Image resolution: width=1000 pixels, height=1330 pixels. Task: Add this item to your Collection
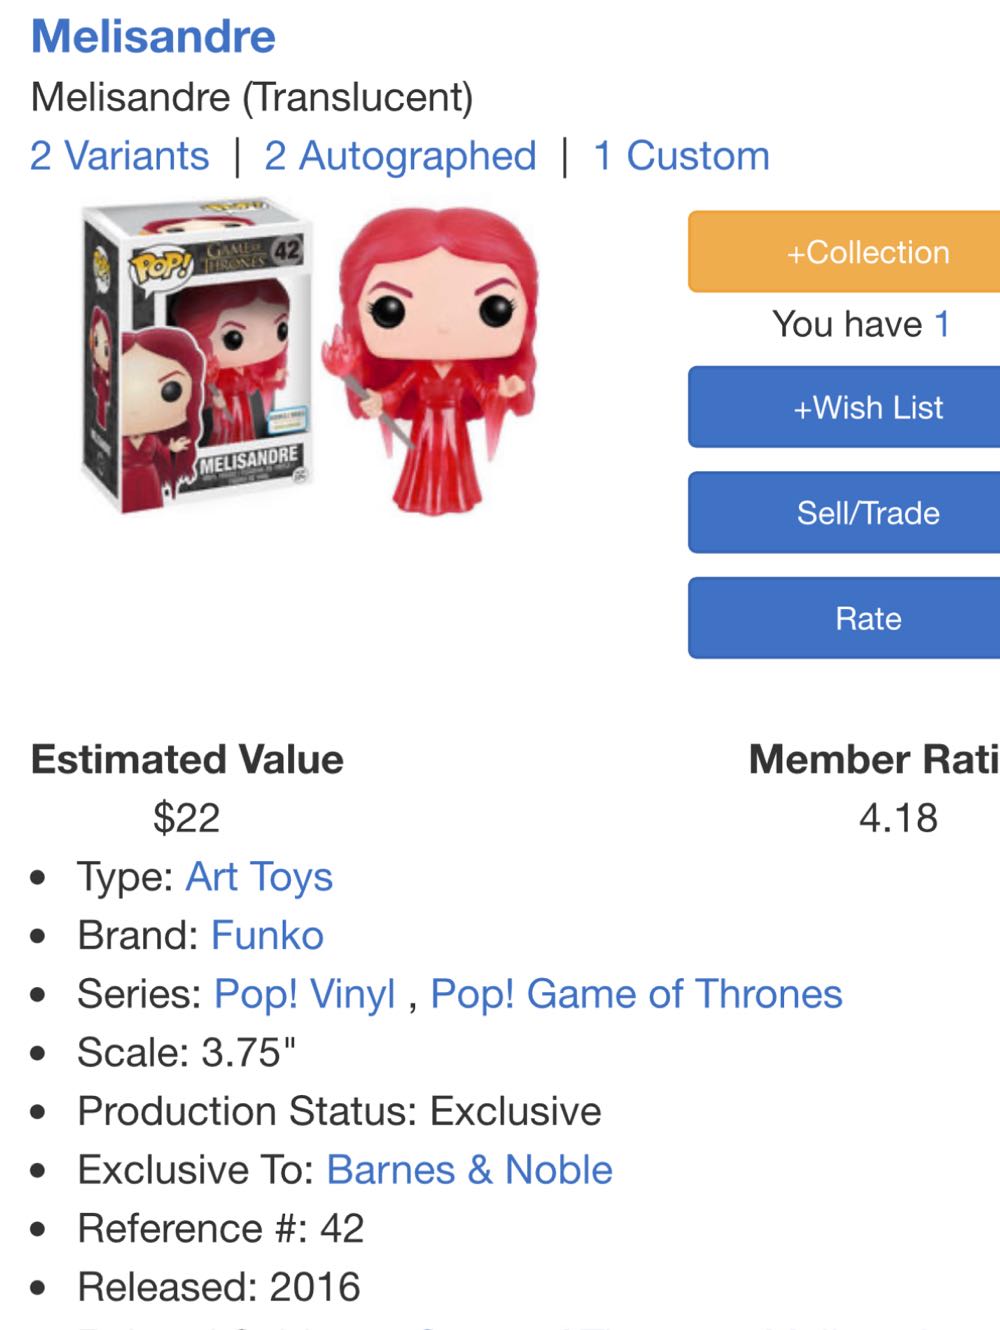pos(869,251)
